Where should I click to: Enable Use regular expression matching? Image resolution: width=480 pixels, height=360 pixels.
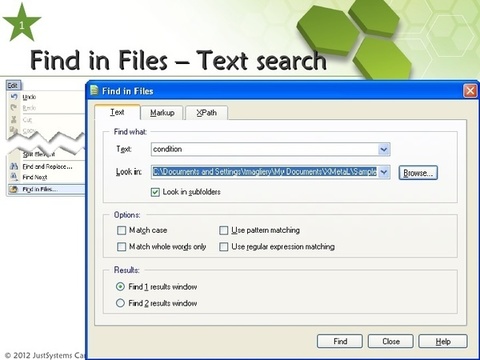point(224,247)
